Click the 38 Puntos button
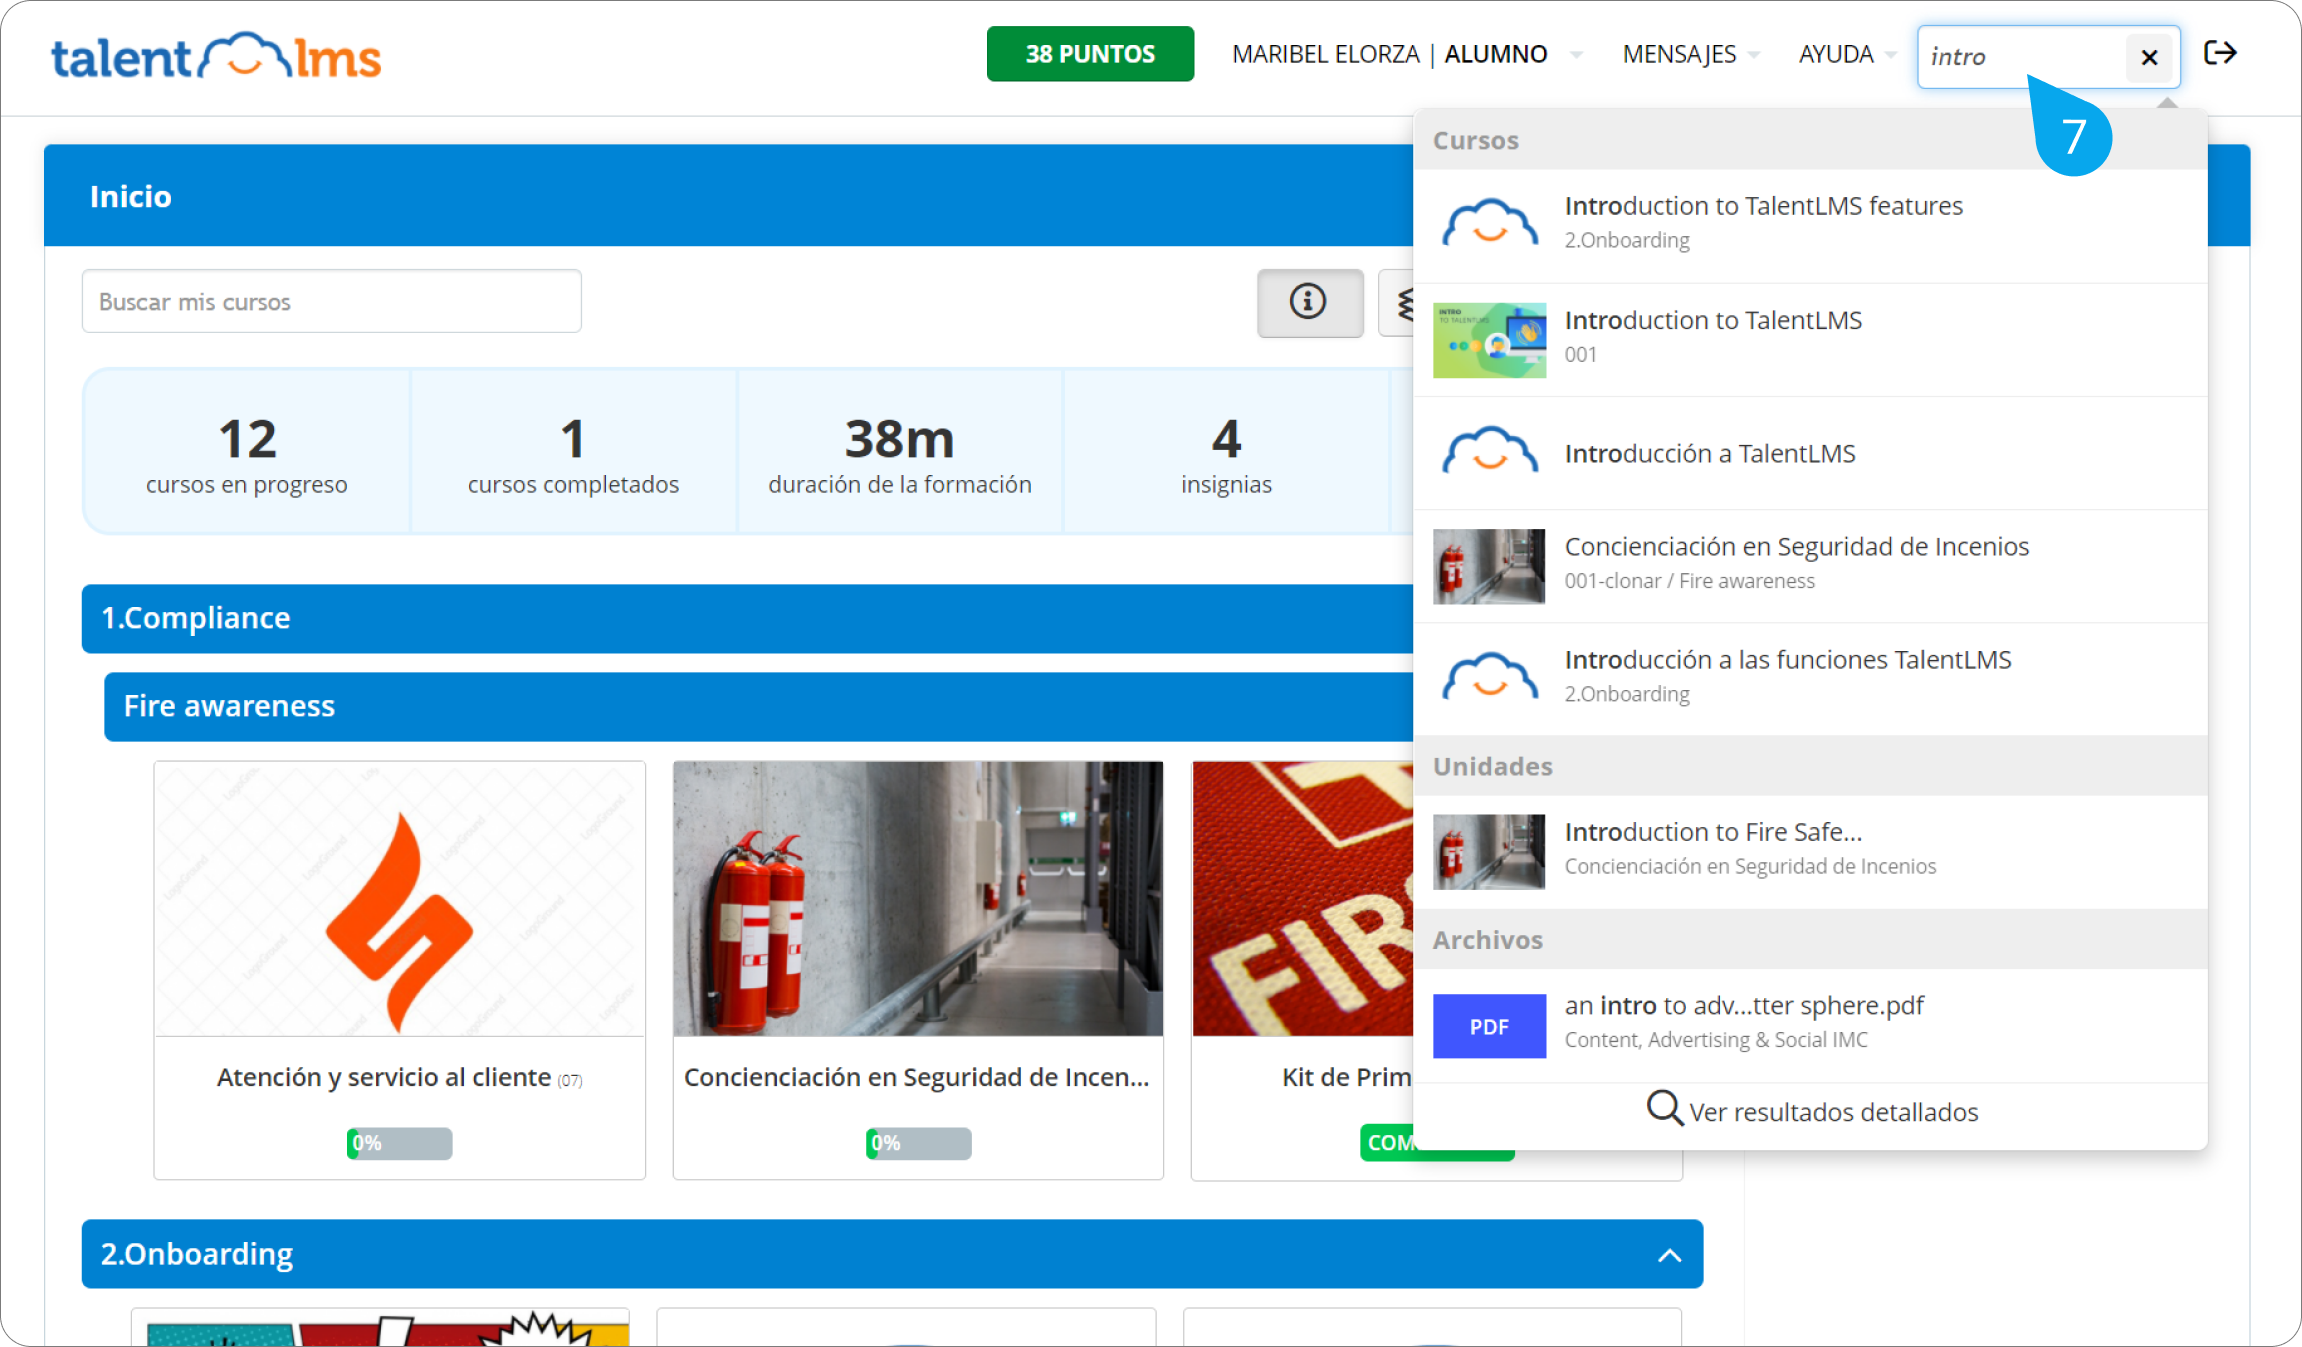2302x1347 pixels. click(x=1090, y=54)
